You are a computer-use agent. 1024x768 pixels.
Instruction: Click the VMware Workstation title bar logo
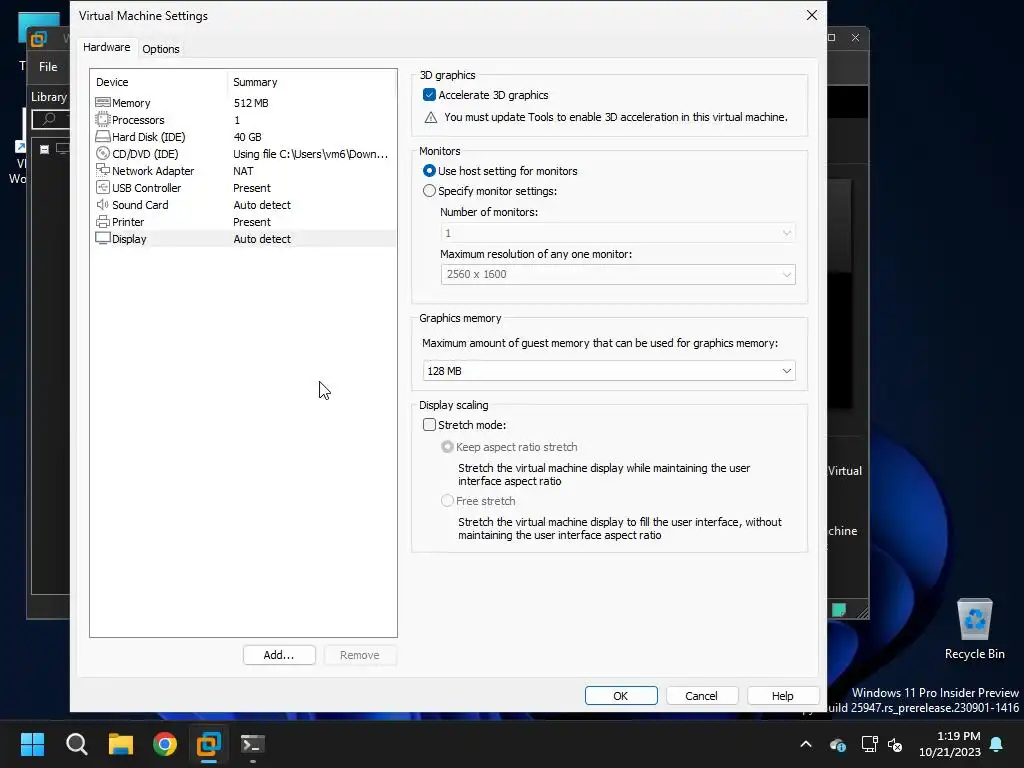click(x=39, y=39)
